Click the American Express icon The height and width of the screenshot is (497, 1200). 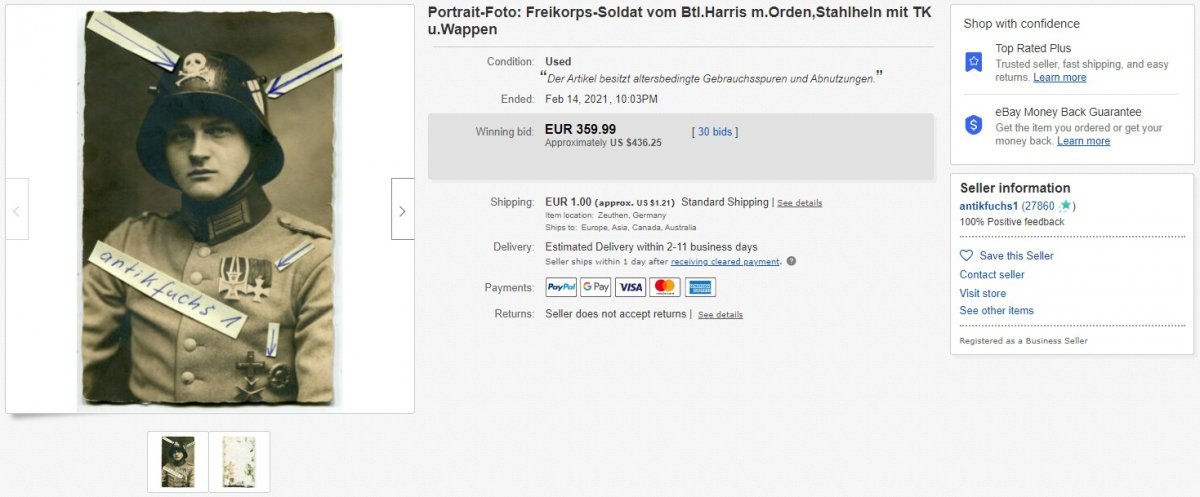[x=700, y=288]
